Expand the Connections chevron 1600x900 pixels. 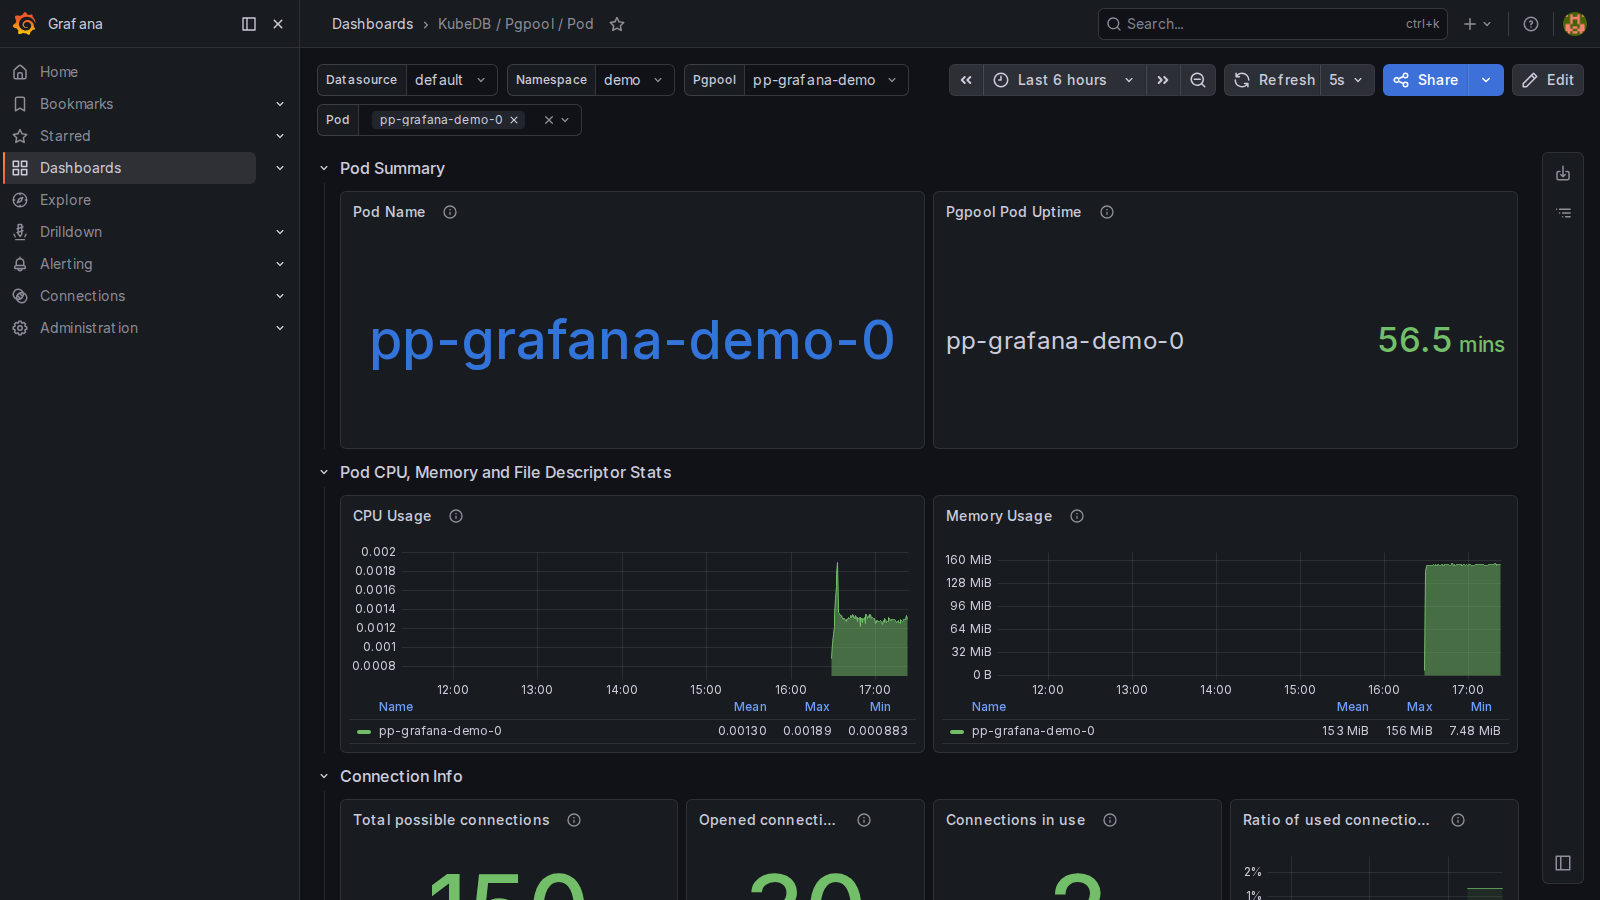(x=280, y=296)
